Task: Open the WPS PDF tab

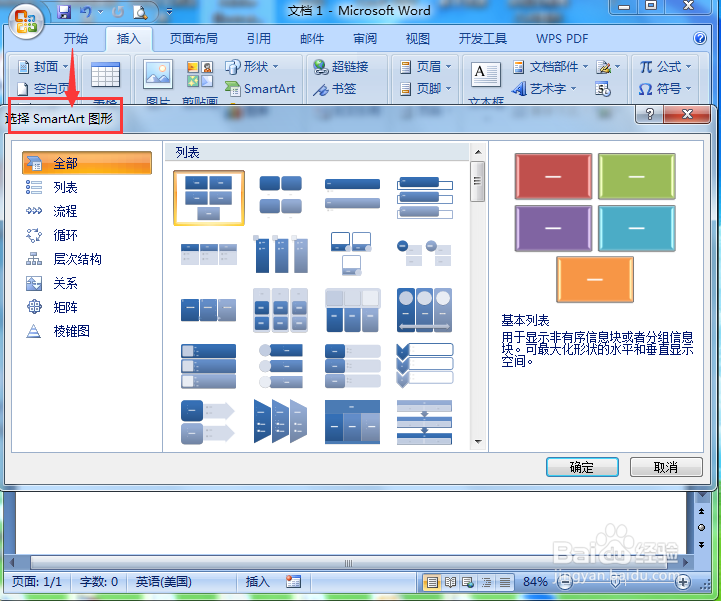Action: (562, 39)
